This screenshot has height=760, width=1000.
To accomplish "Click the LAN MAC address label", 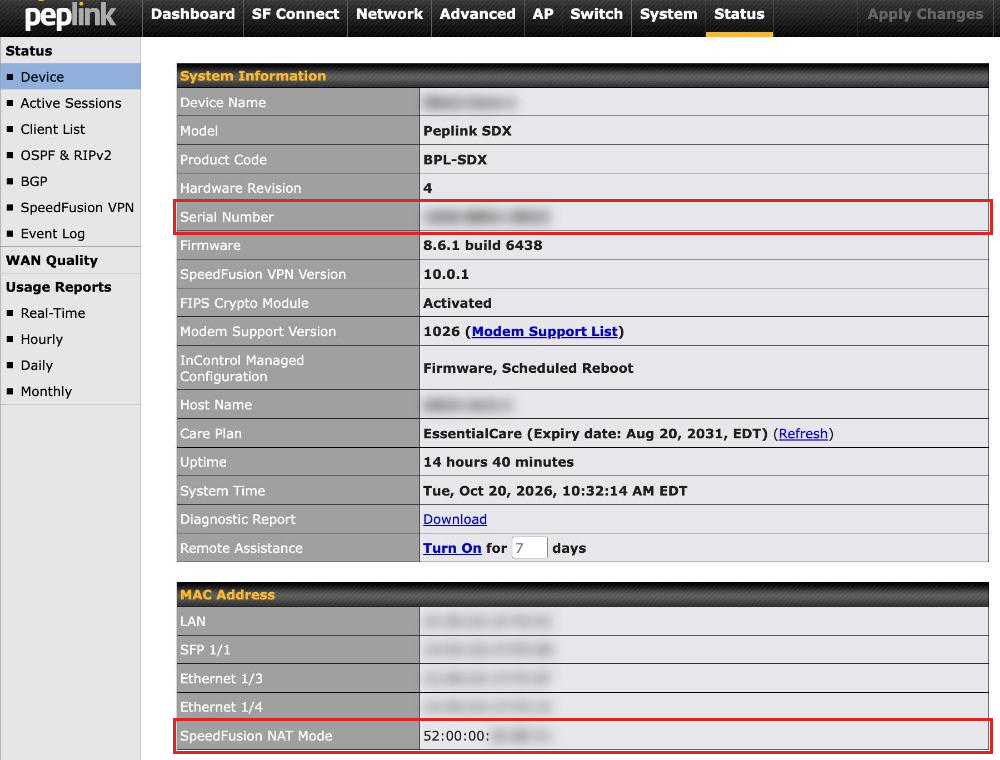I will (193, 621).
